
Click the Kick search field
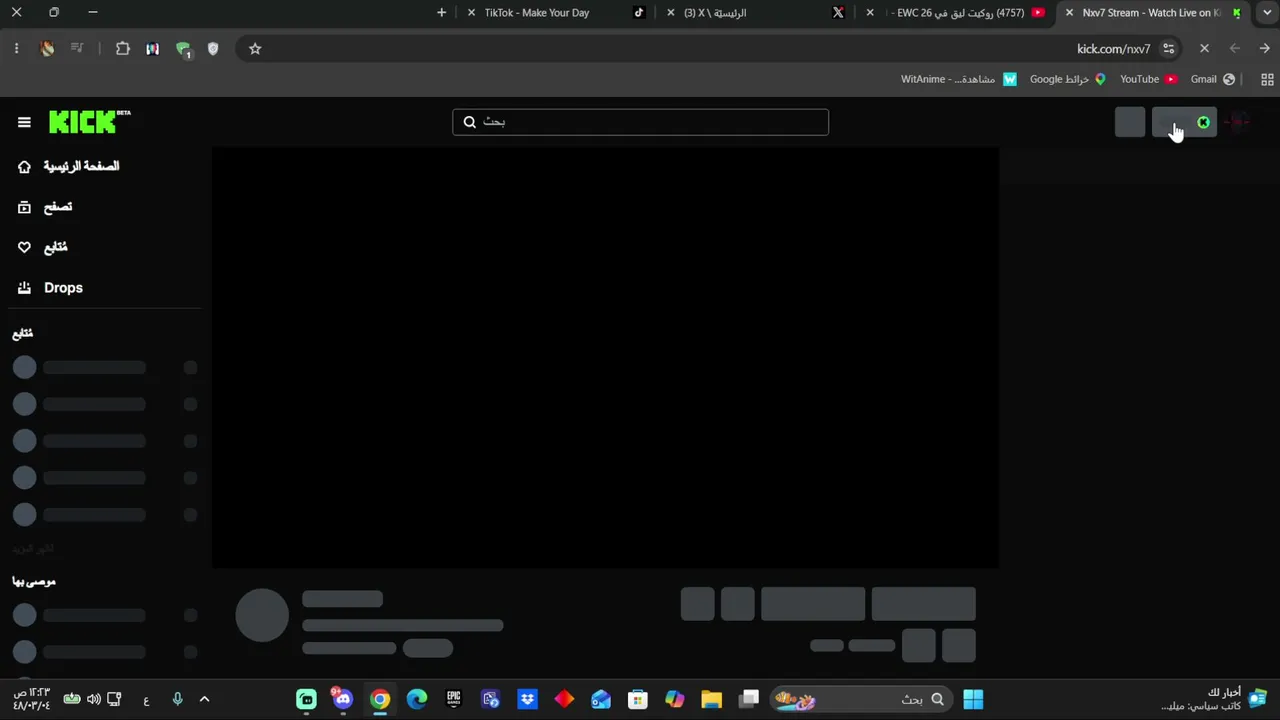[x=640, y=122]
